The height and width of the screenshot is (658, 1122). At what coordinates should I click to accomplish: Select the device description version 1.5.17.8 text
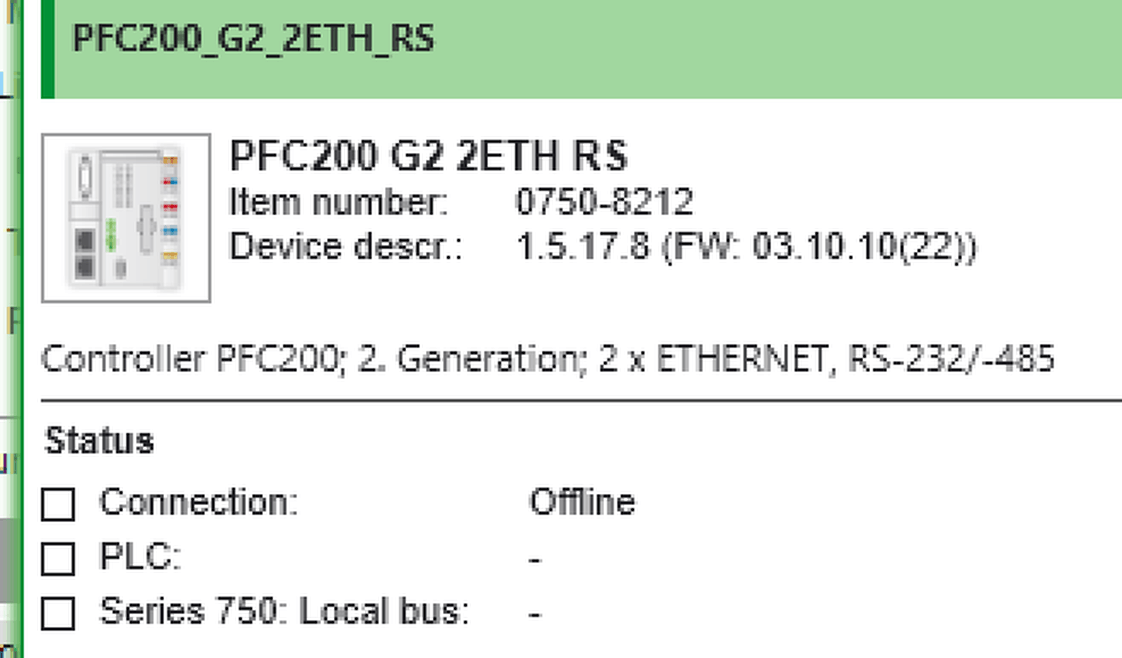coord(582,247)
